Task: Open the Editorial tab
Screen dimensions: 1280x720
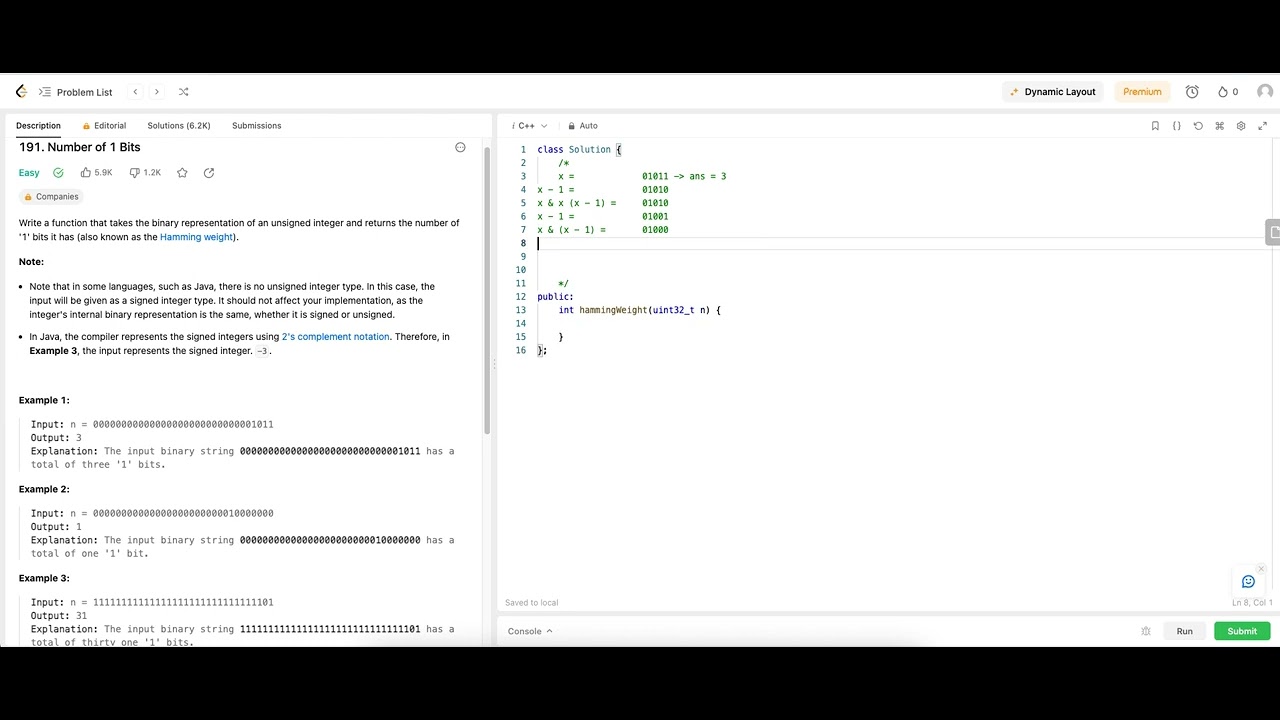Action: coord(104,126)
